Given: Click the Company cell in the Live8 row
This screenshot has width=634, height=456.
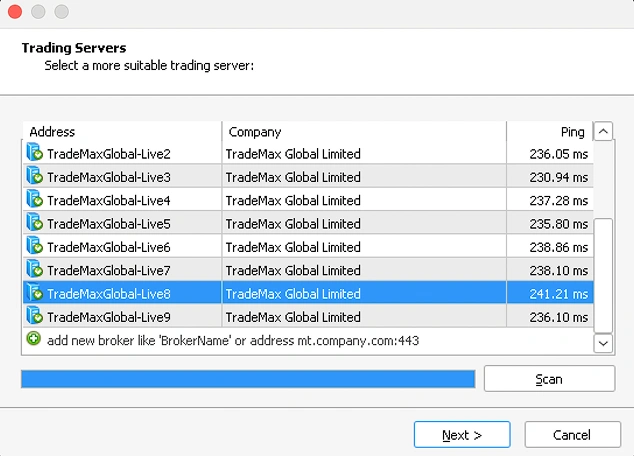Looking at the screenshot, I should 364,293.
